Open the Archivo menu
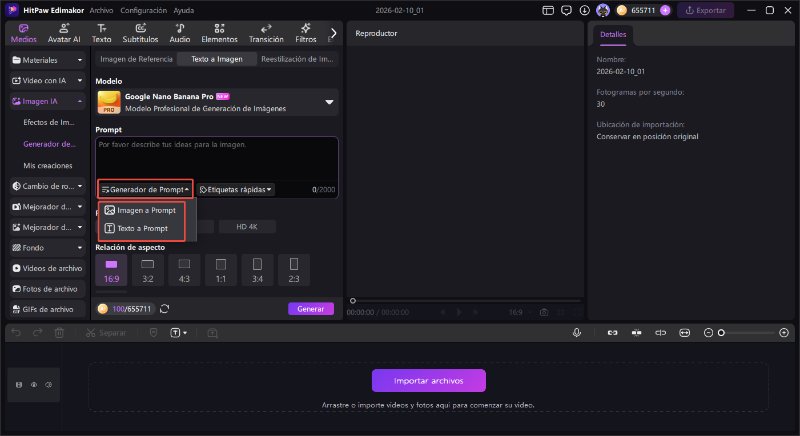The image size is (800, 436). click(x=101, y=10)
